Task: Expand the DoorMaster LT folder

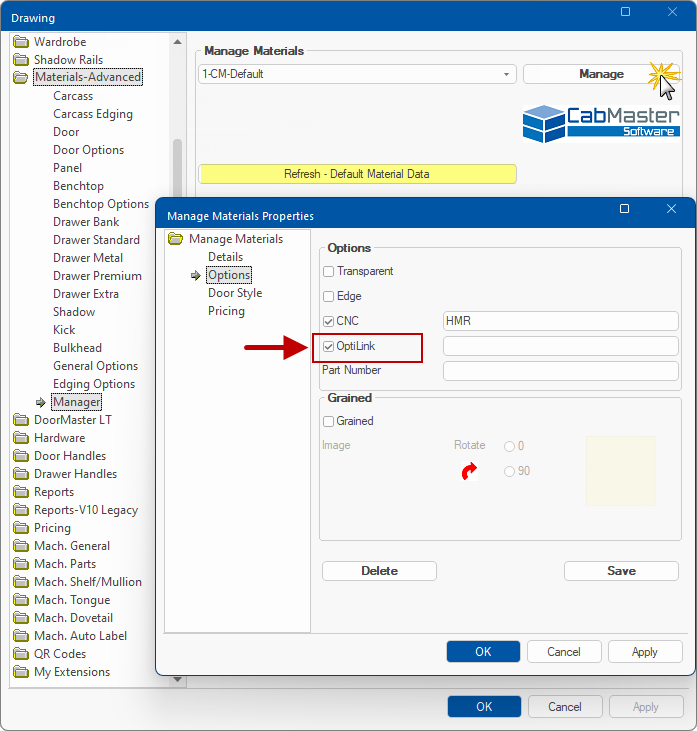Action: pyautogui.click(x=21, y=420)
